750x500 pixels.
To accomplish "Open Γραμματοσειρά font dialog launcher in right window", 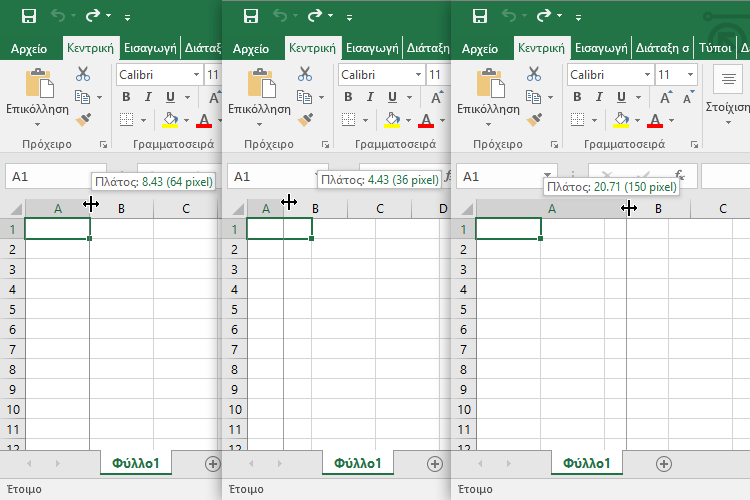I will click(x=694, y=144).
